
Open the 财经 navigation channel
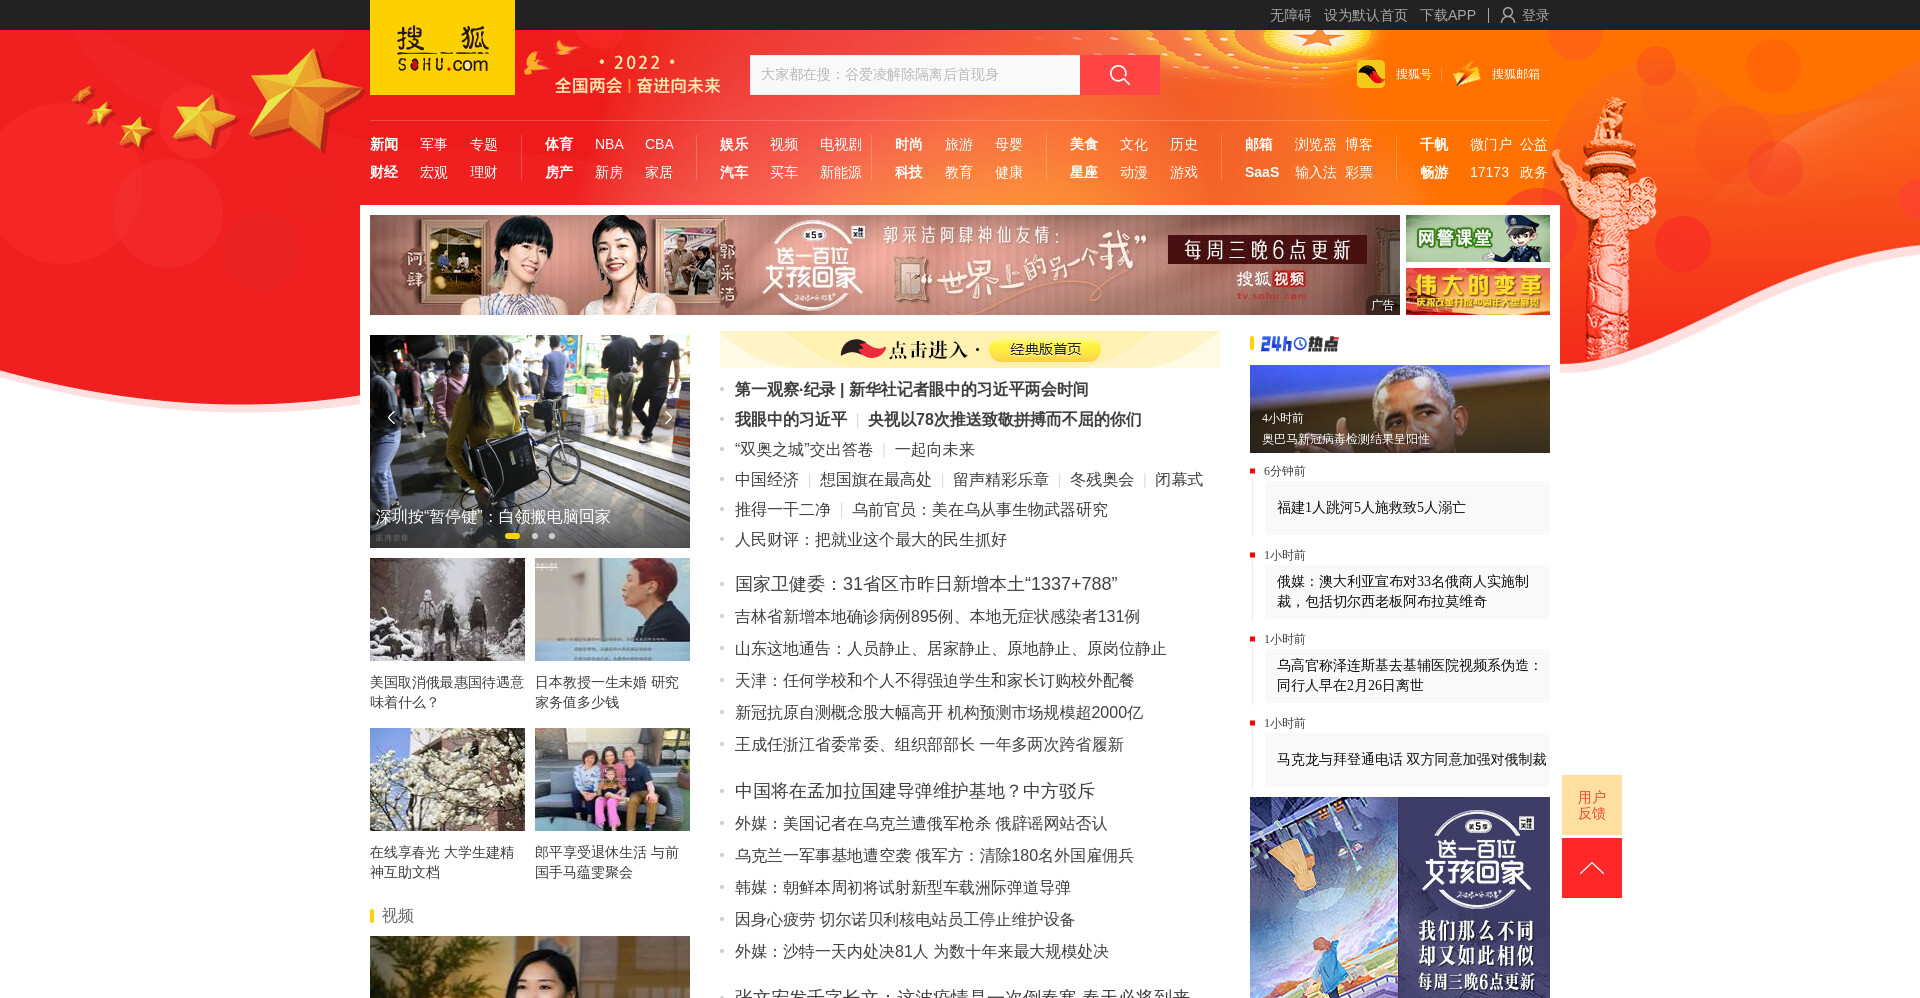click(384, 173)
